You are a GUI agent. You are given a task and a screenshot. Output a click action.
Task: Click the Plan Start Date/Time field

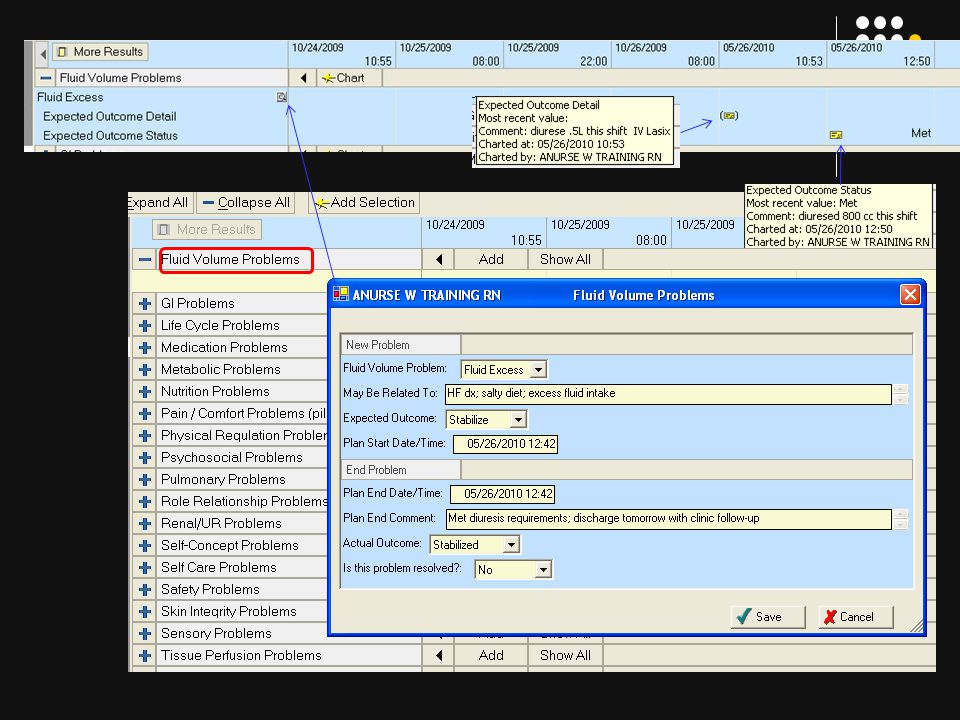(x=505, y=444)
